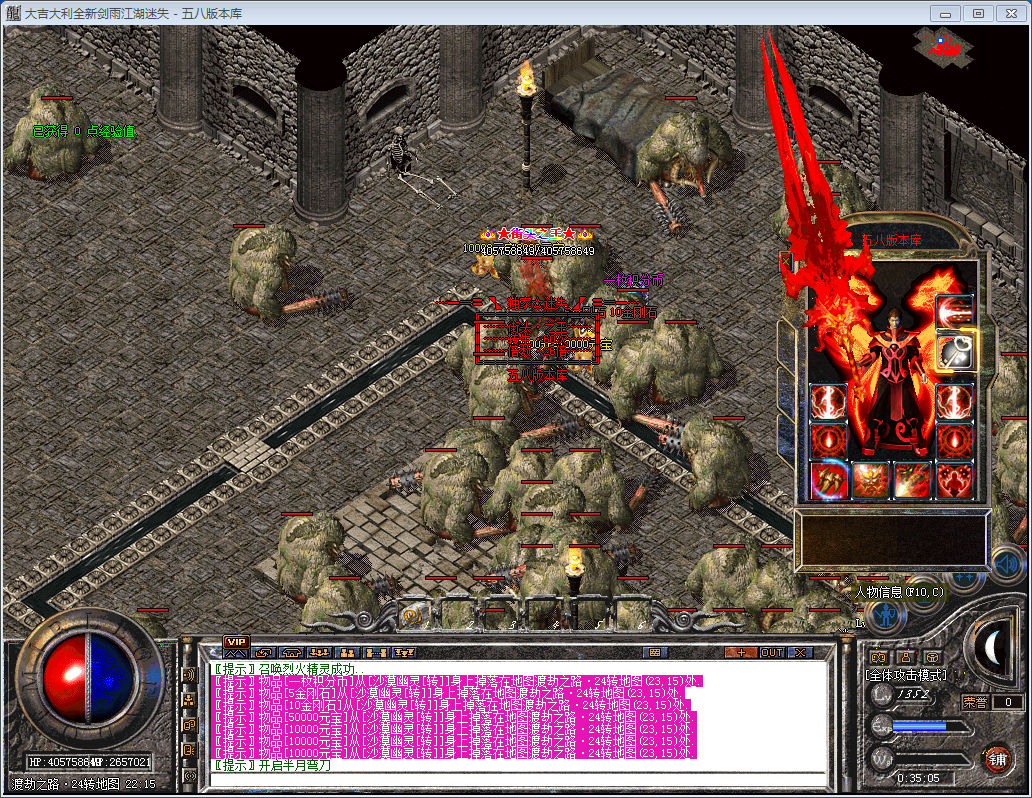This screenshot has height=798, width=1032.
Task: Maximize the game window
Action: pyautogui.click(x=978, y=13)
